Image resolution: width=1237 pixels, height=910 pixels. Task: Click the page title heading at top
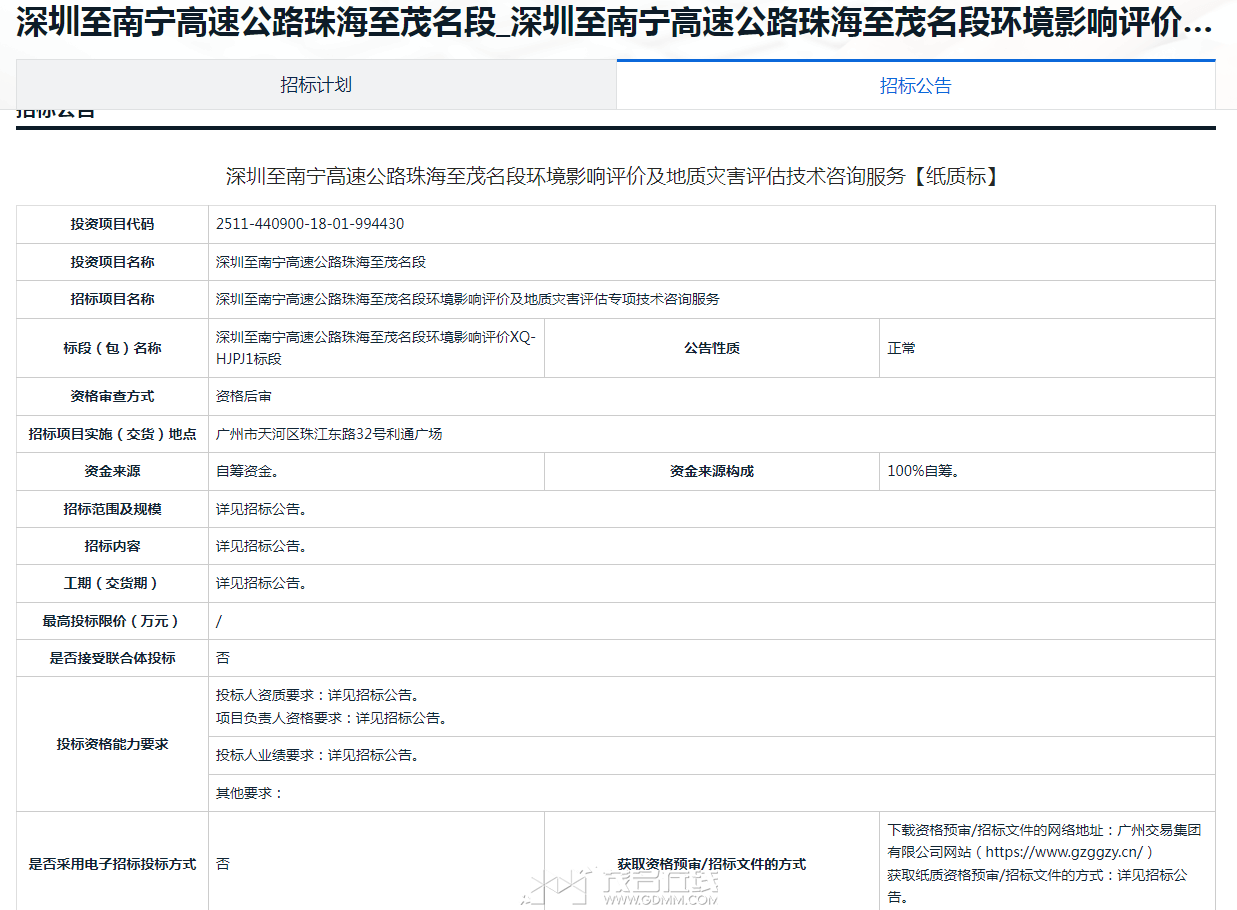tap(614, 25)
